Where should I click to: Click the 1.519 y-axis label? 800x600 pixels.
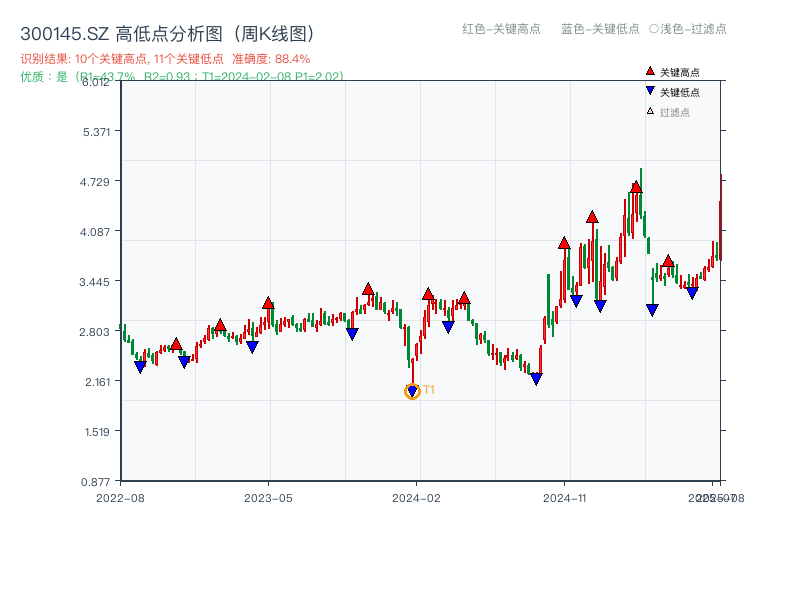tap(97, 432)
